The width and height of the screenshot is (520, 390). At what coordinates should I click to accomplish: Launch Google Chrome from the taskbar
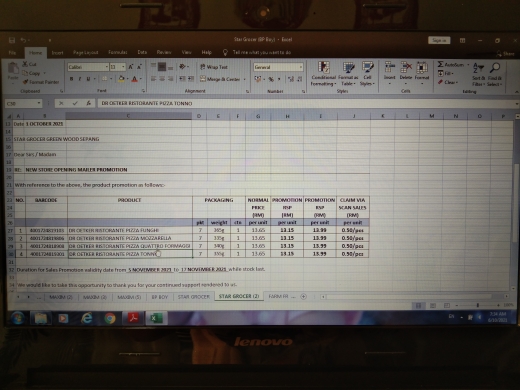pos(110,318)
